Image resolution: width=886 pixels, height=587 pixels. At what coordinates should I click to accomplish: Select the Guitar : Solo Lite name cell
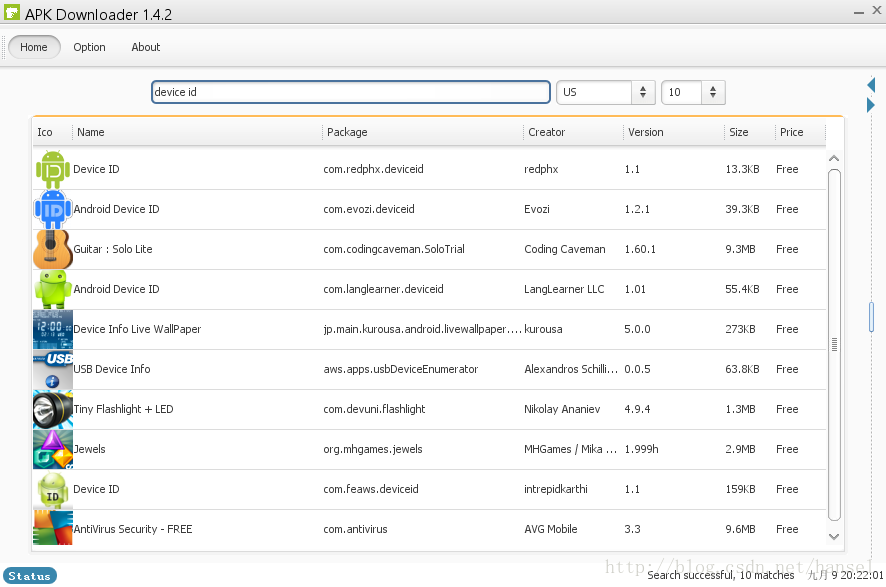[x=113, y=249]
